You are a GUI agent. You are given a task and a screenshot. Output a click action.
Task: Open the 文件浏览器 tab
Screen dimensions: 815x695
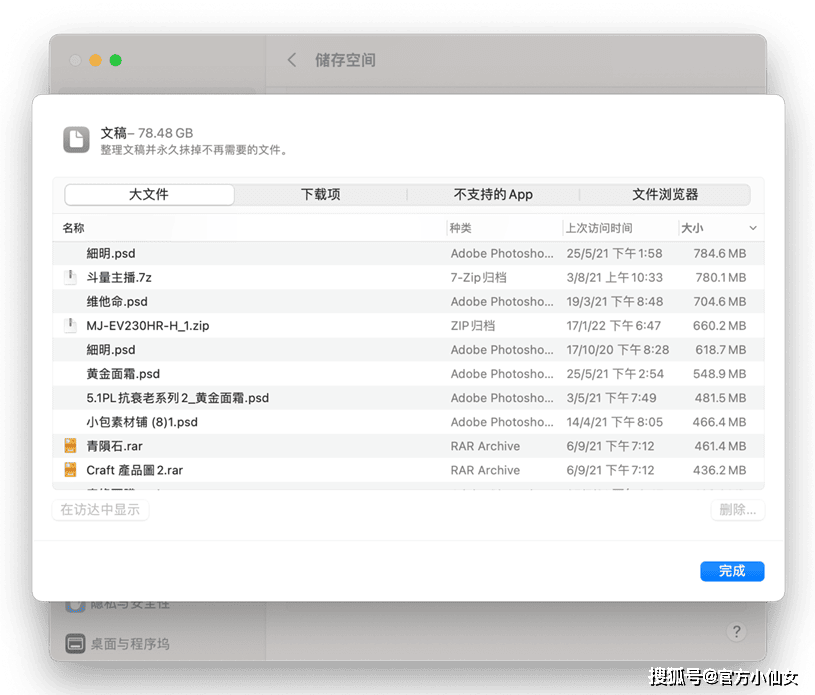665,194
